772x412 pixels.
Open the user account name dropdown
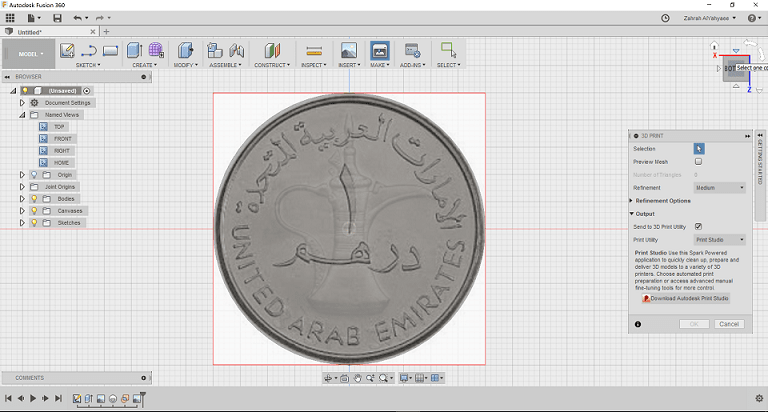tap(709, 18)
